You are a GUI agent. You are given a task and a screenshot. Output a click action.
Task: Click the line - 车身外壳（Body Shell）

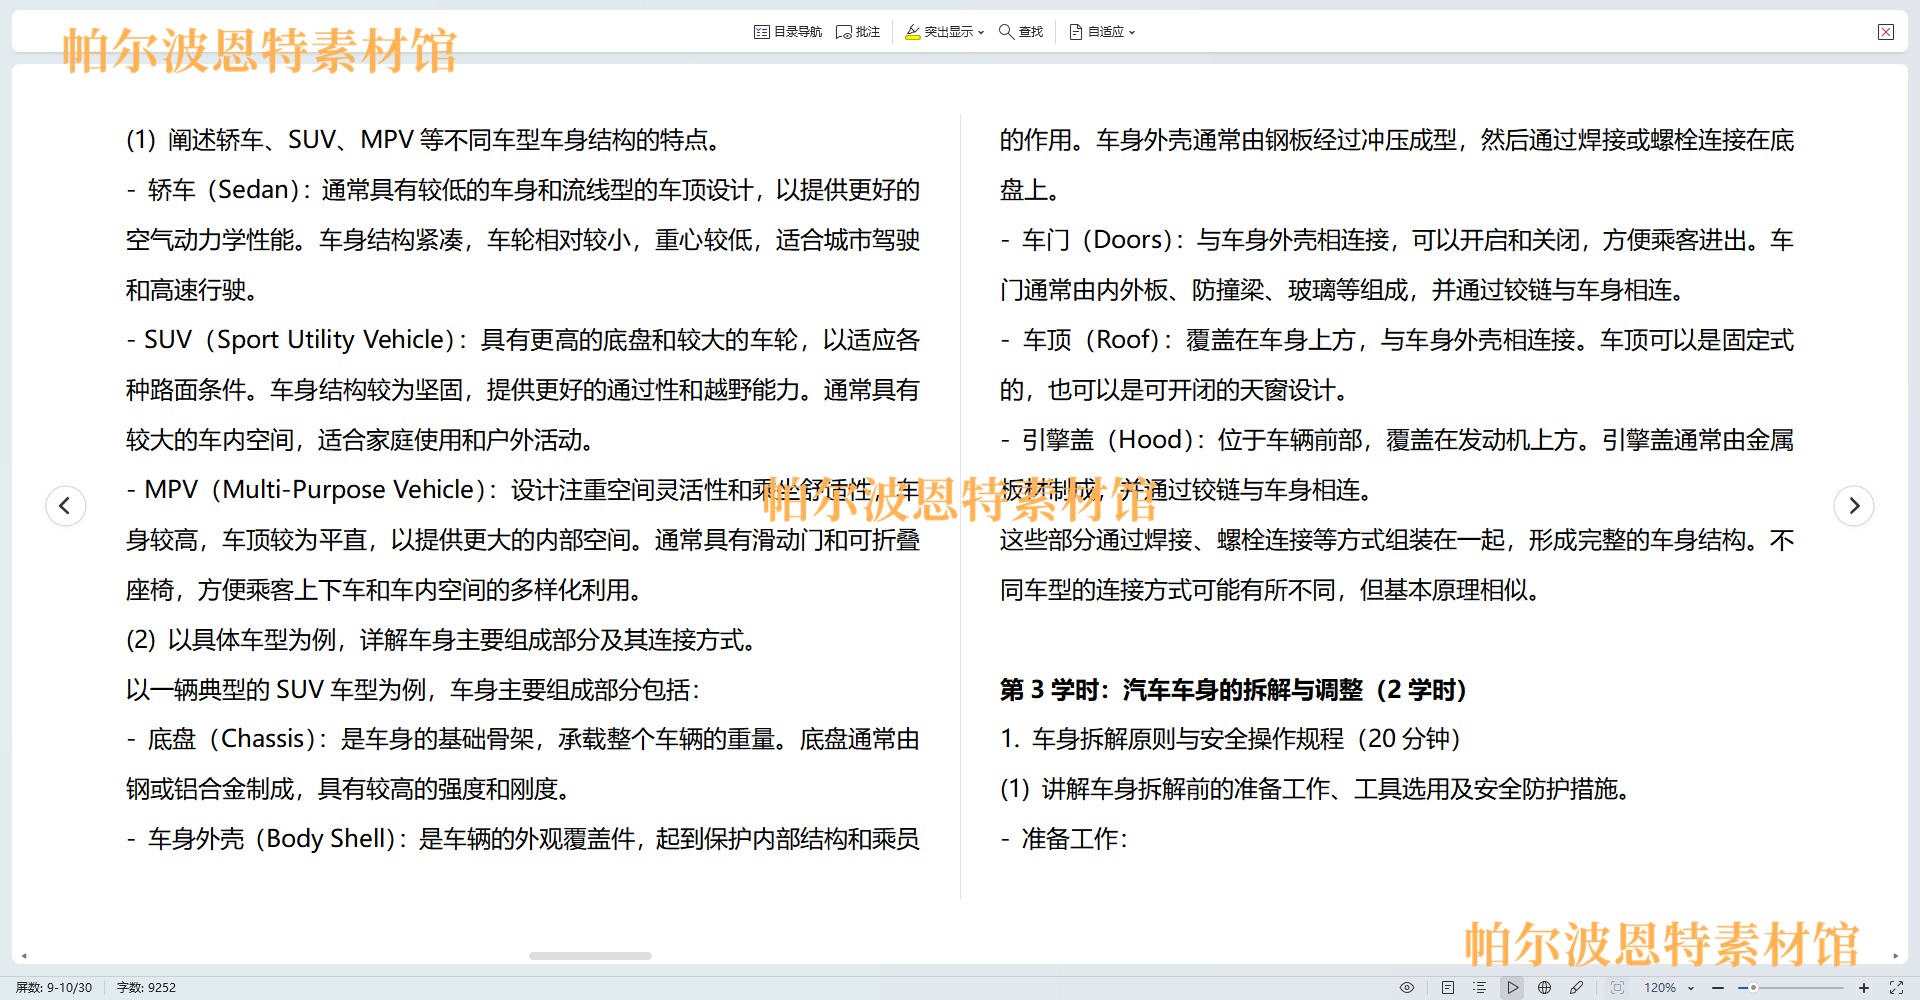pyautogui.click(x=523, y=839)
